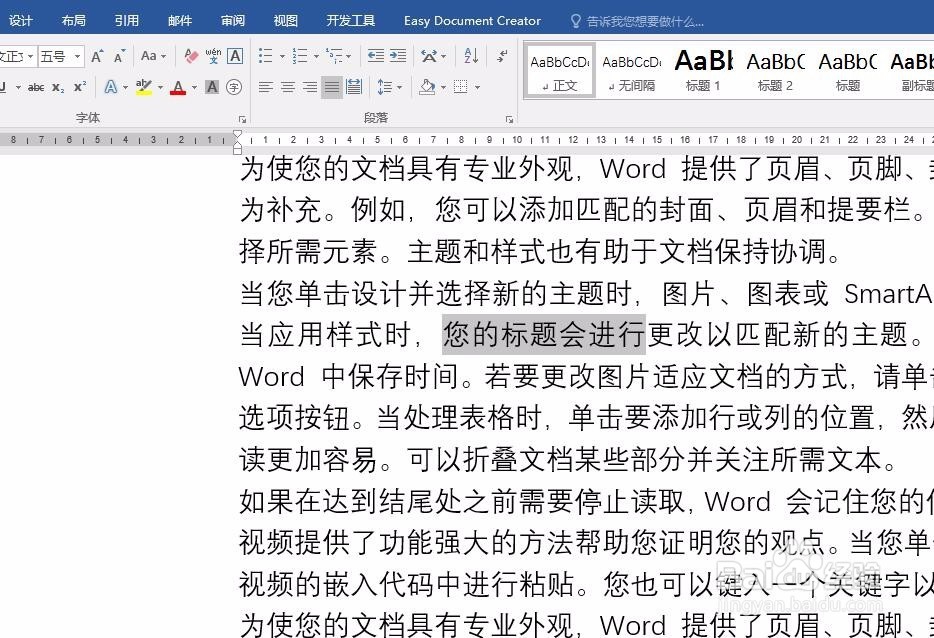Toggle Justify alignment (highlighted)
The image size is (934, 638).
332,88
